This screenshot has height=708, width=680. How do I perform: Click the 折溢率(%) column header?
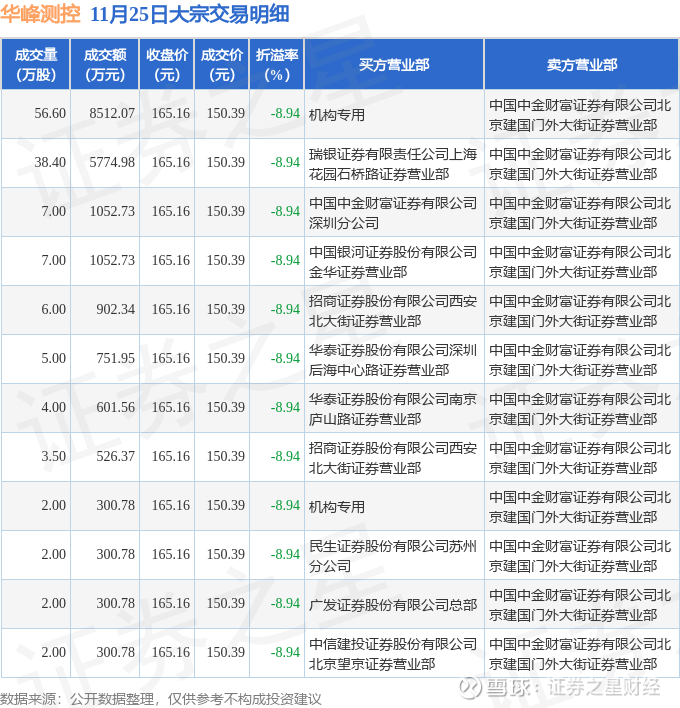277,65
